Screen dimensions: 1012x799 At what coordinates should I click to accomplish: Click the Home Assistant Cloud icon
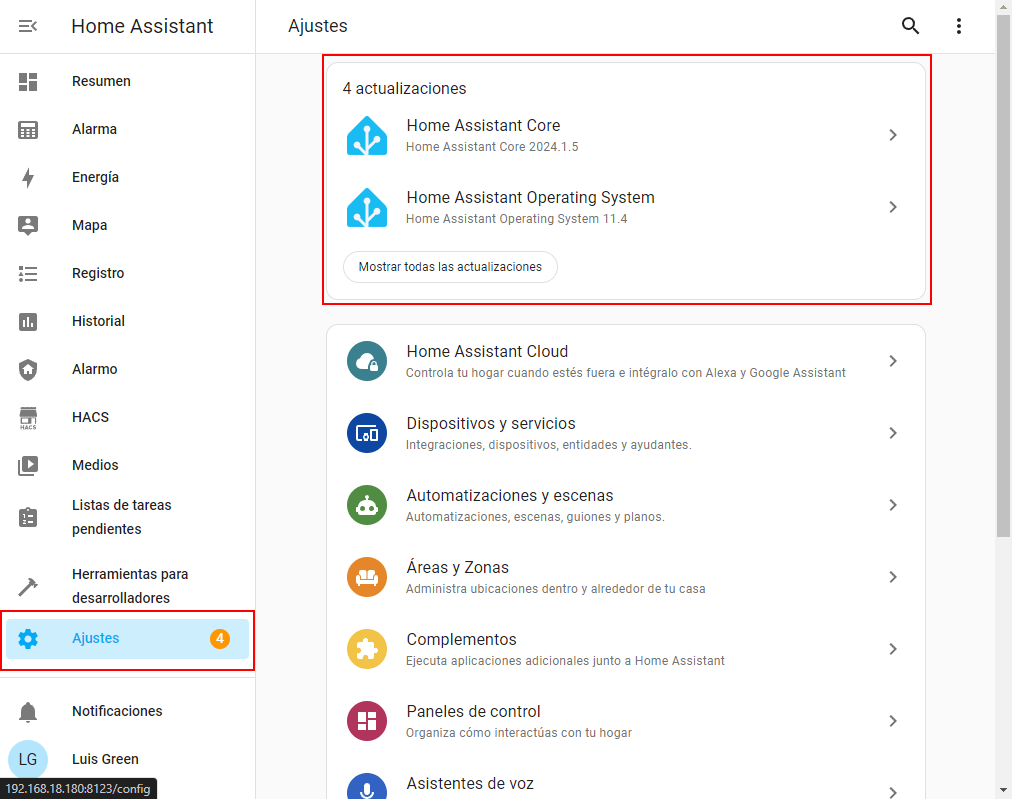(x=367, y=361)
